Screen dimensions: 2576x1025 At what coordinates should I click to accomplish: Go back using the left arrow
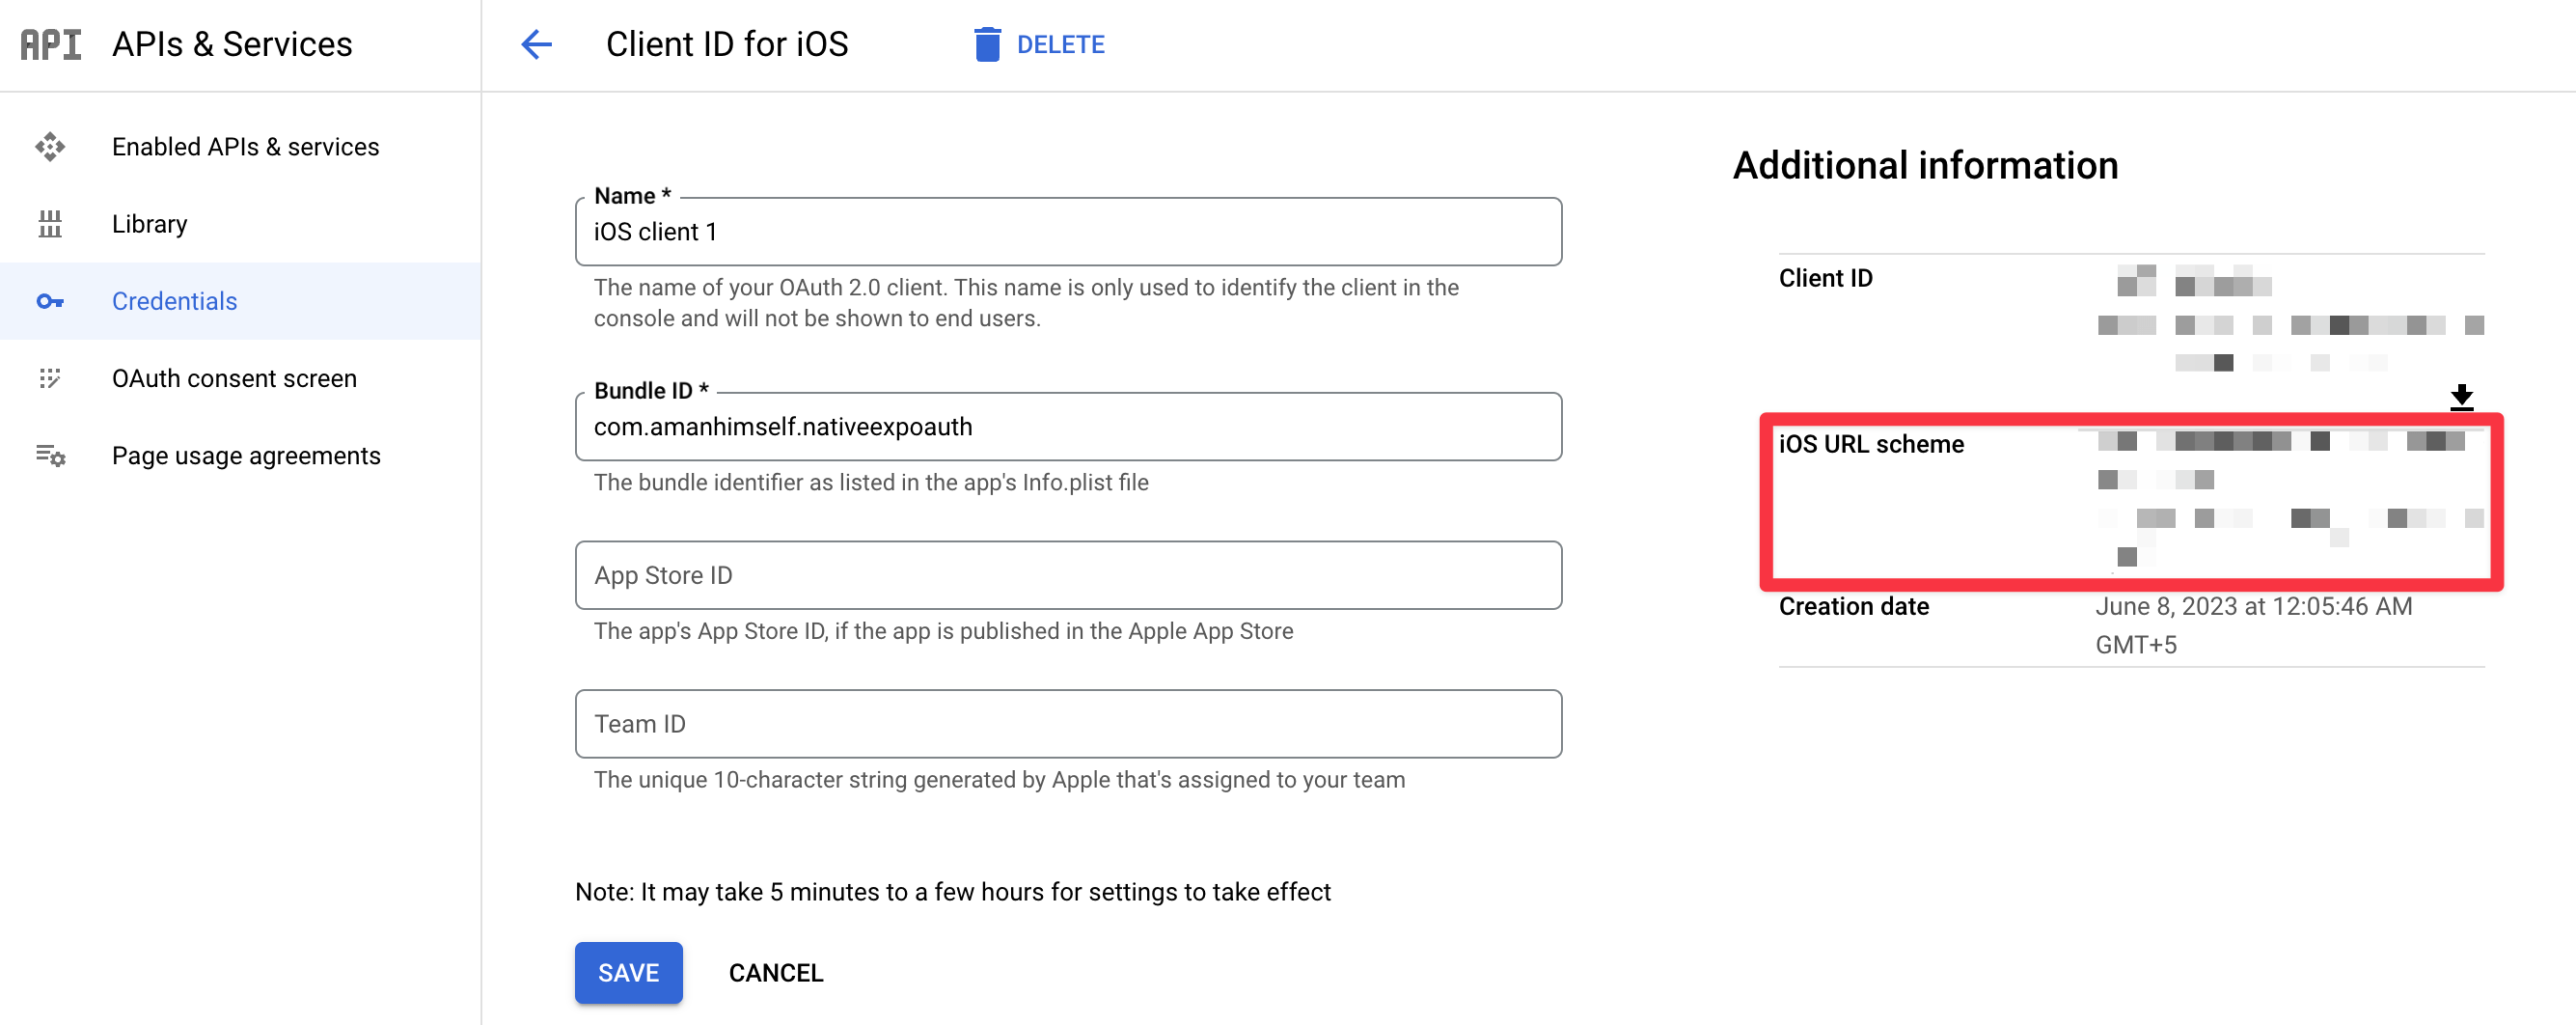pyautogui.click(x=537, y=44)
